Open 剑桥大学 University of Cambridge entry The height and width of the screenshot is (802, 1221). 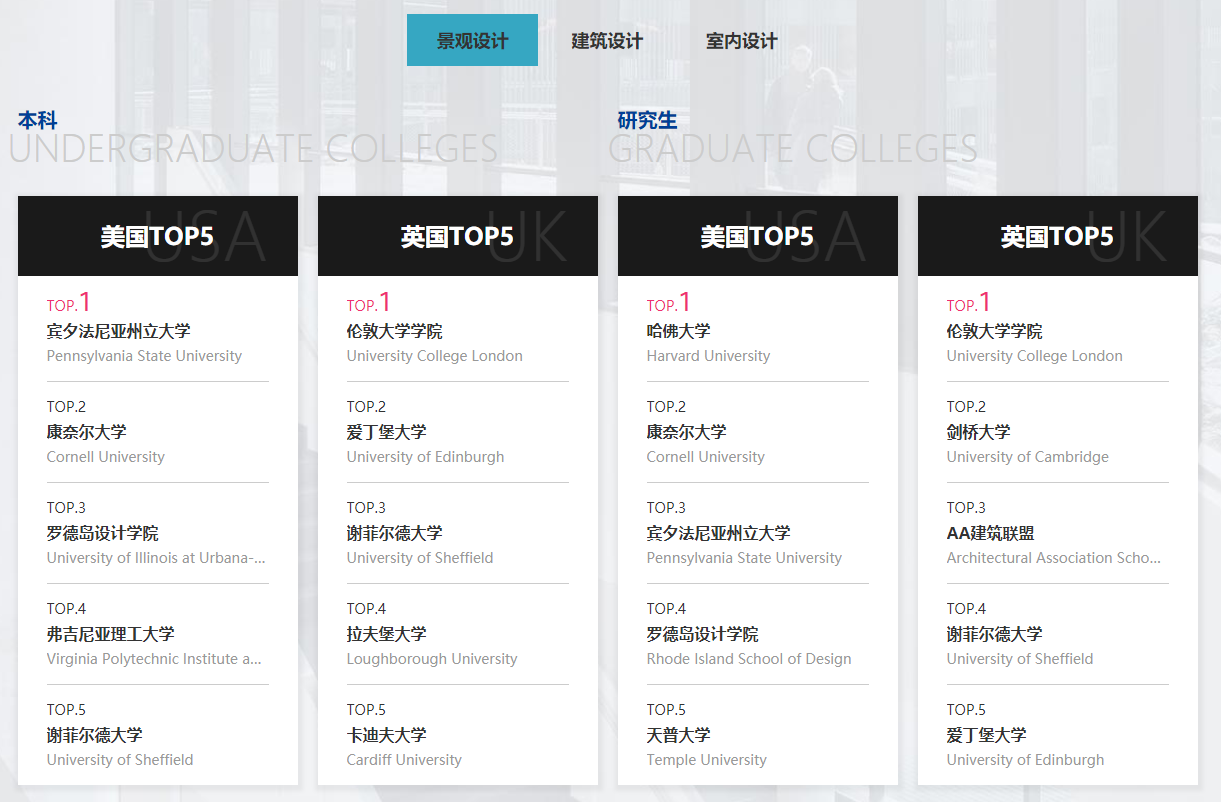(x=1058, y=432)
